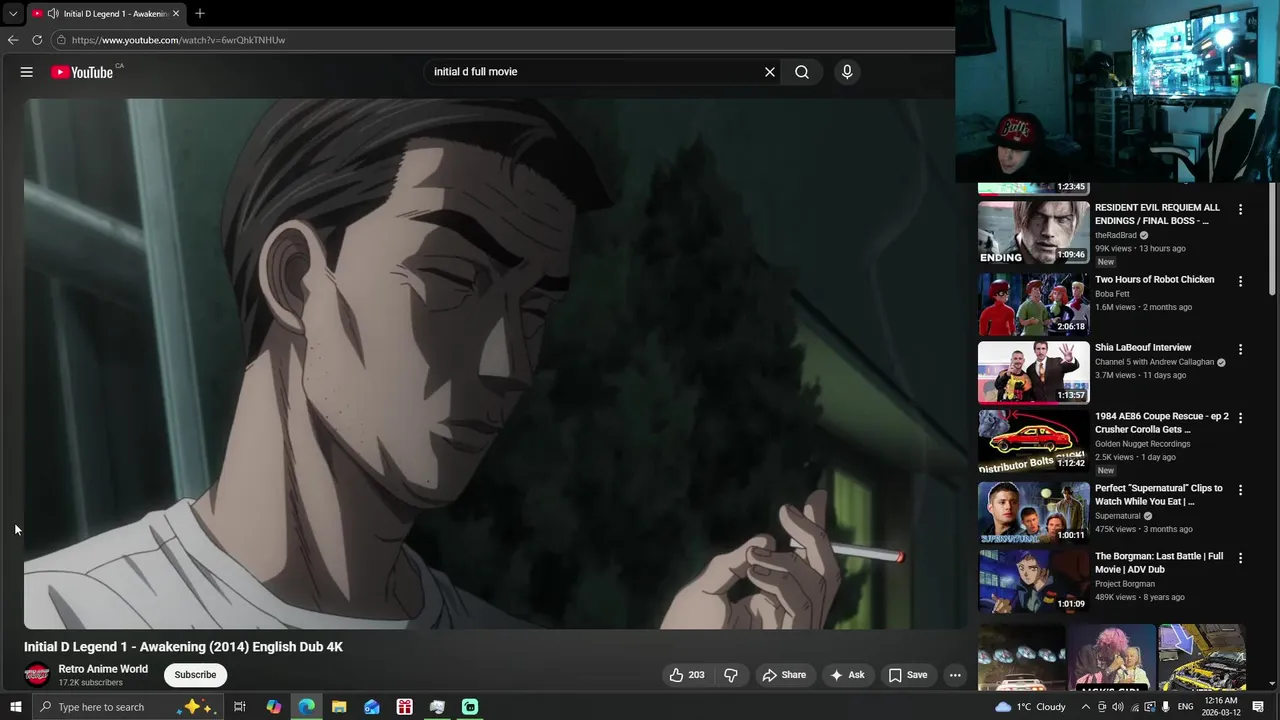Open tray volume speaker icon

pyautogui.click(x=1118, y=707)
